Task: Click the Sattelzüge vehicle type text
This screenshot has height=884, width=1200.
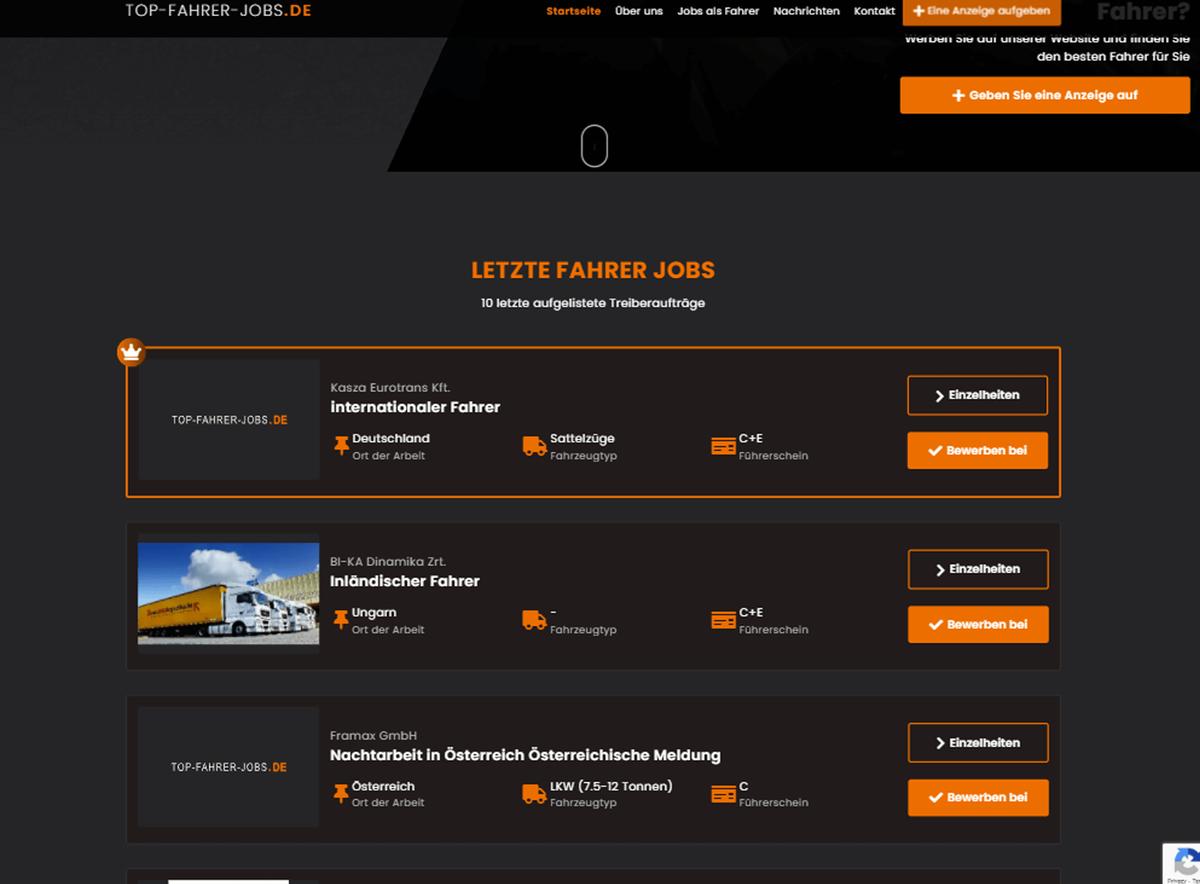Action: tap(582, 438)
